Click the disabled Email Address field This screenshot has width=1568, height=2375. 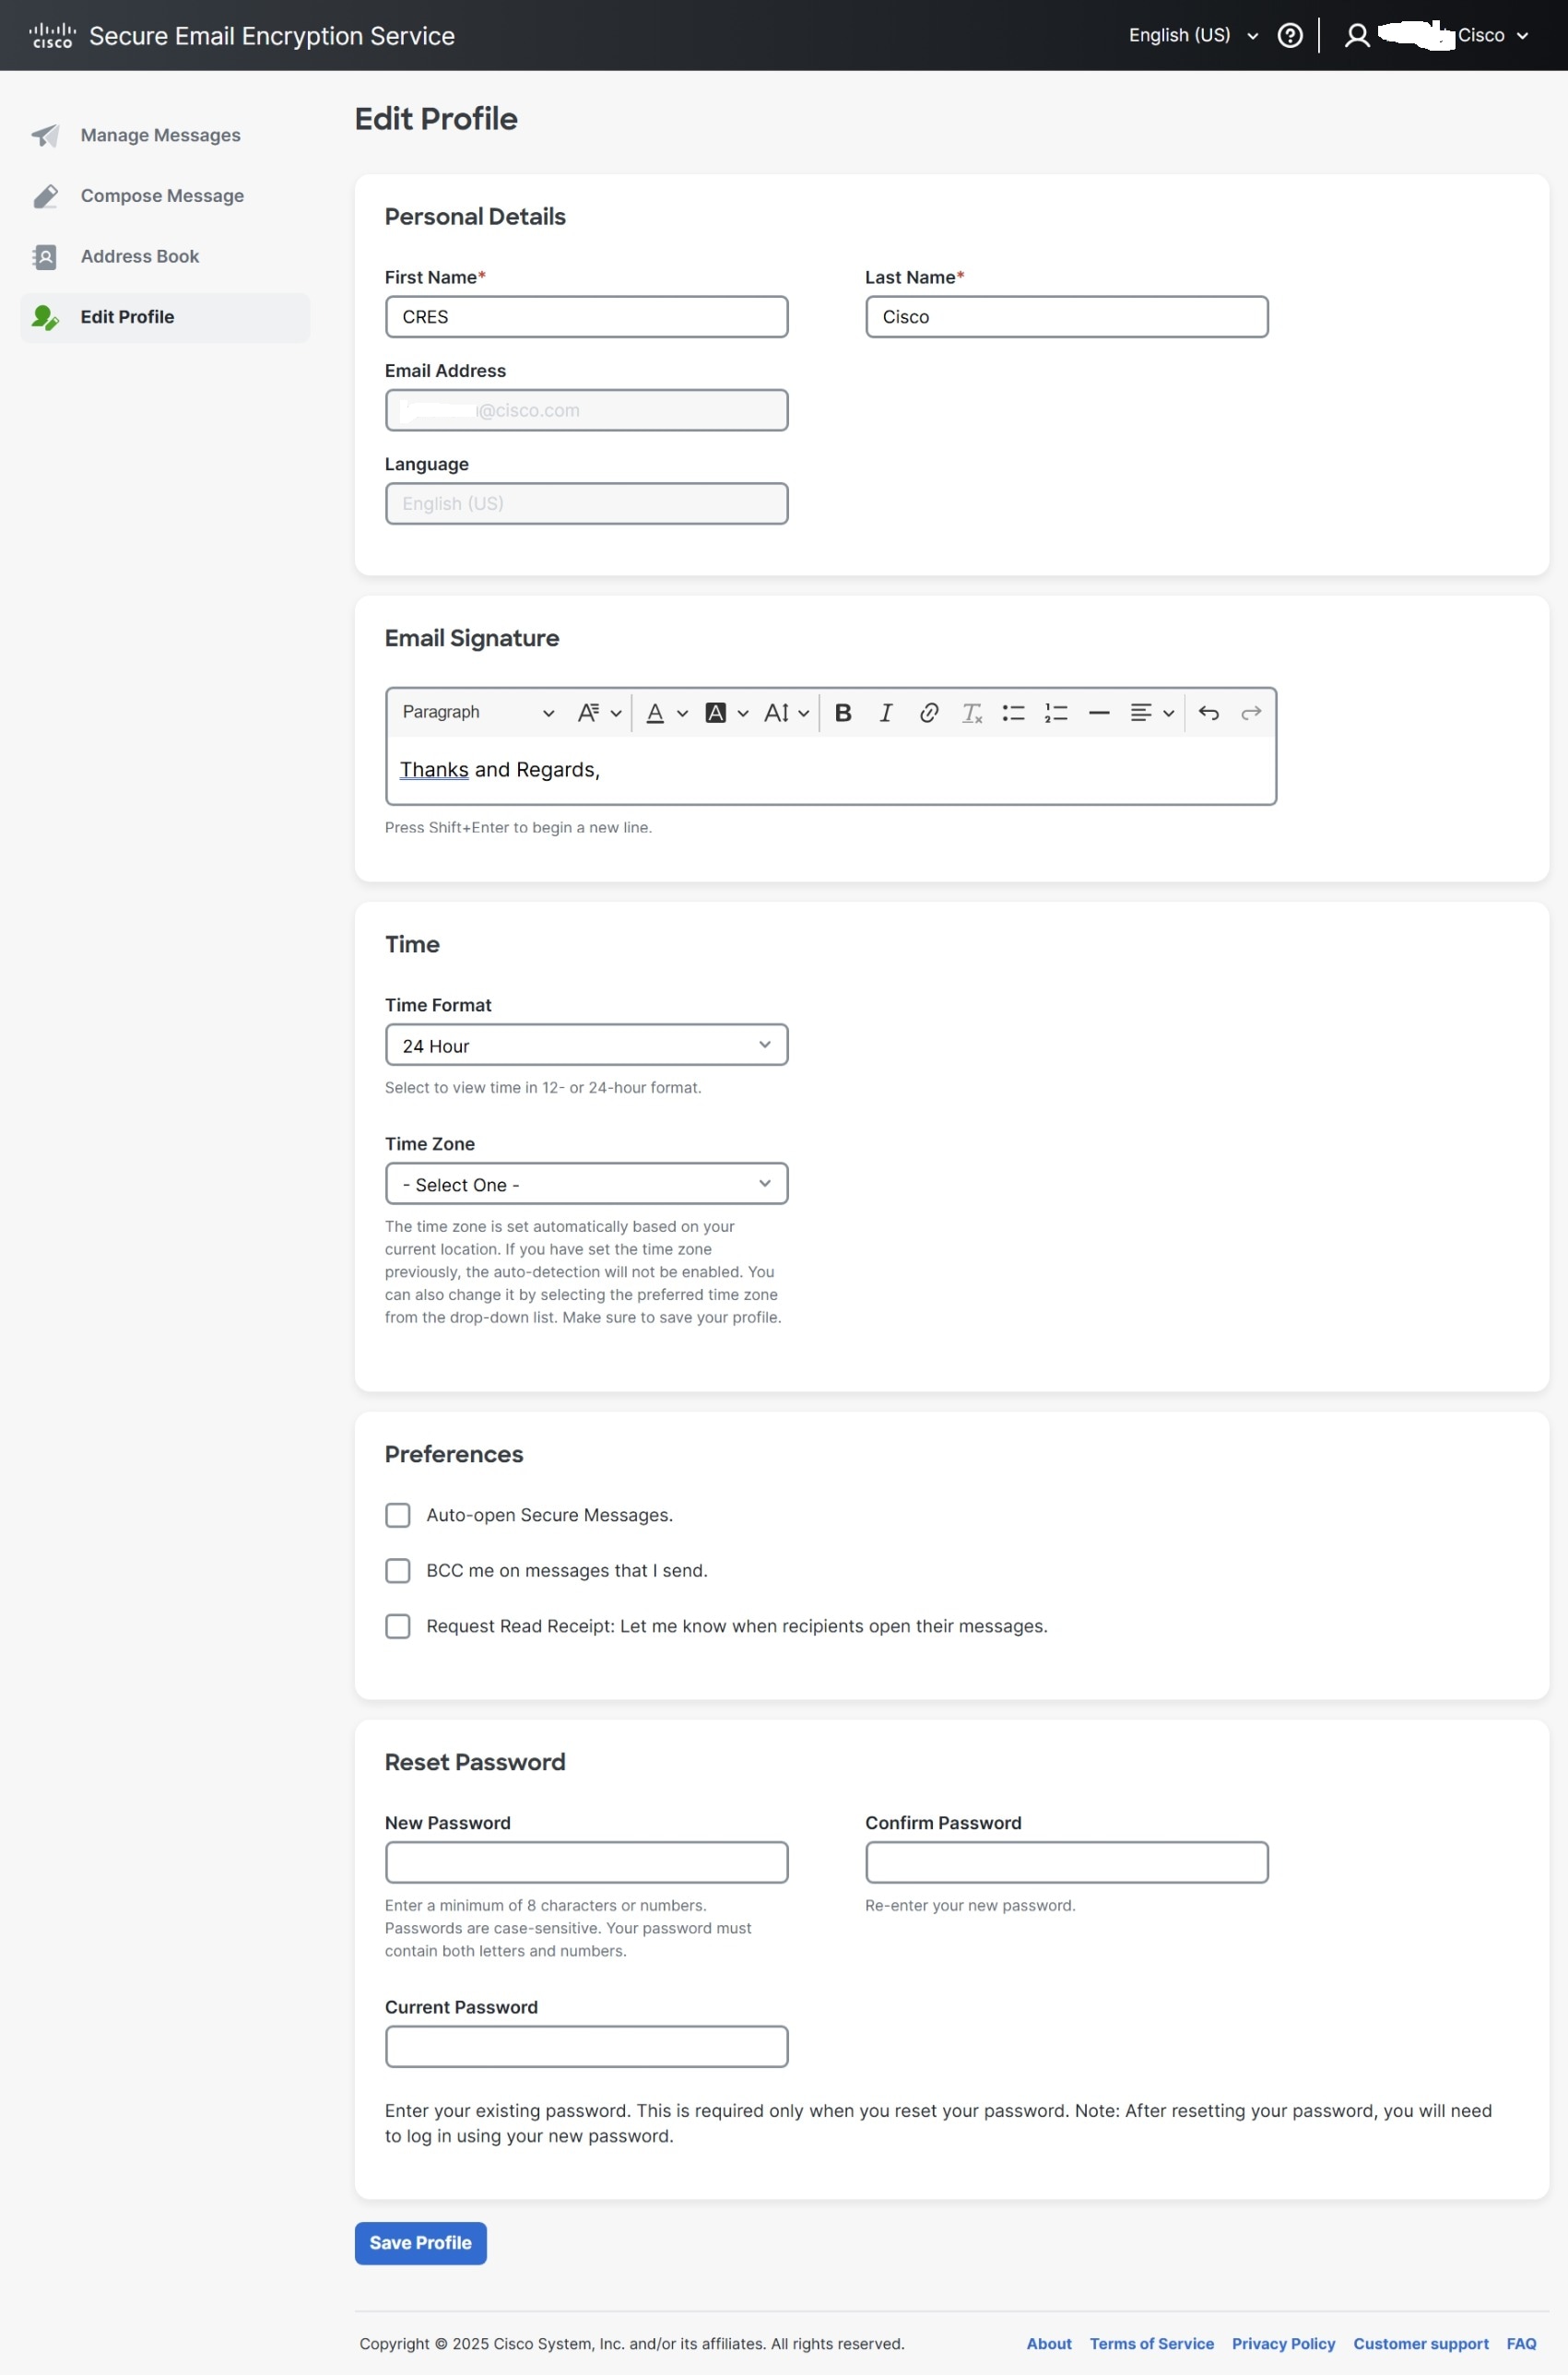pos(587,410)
